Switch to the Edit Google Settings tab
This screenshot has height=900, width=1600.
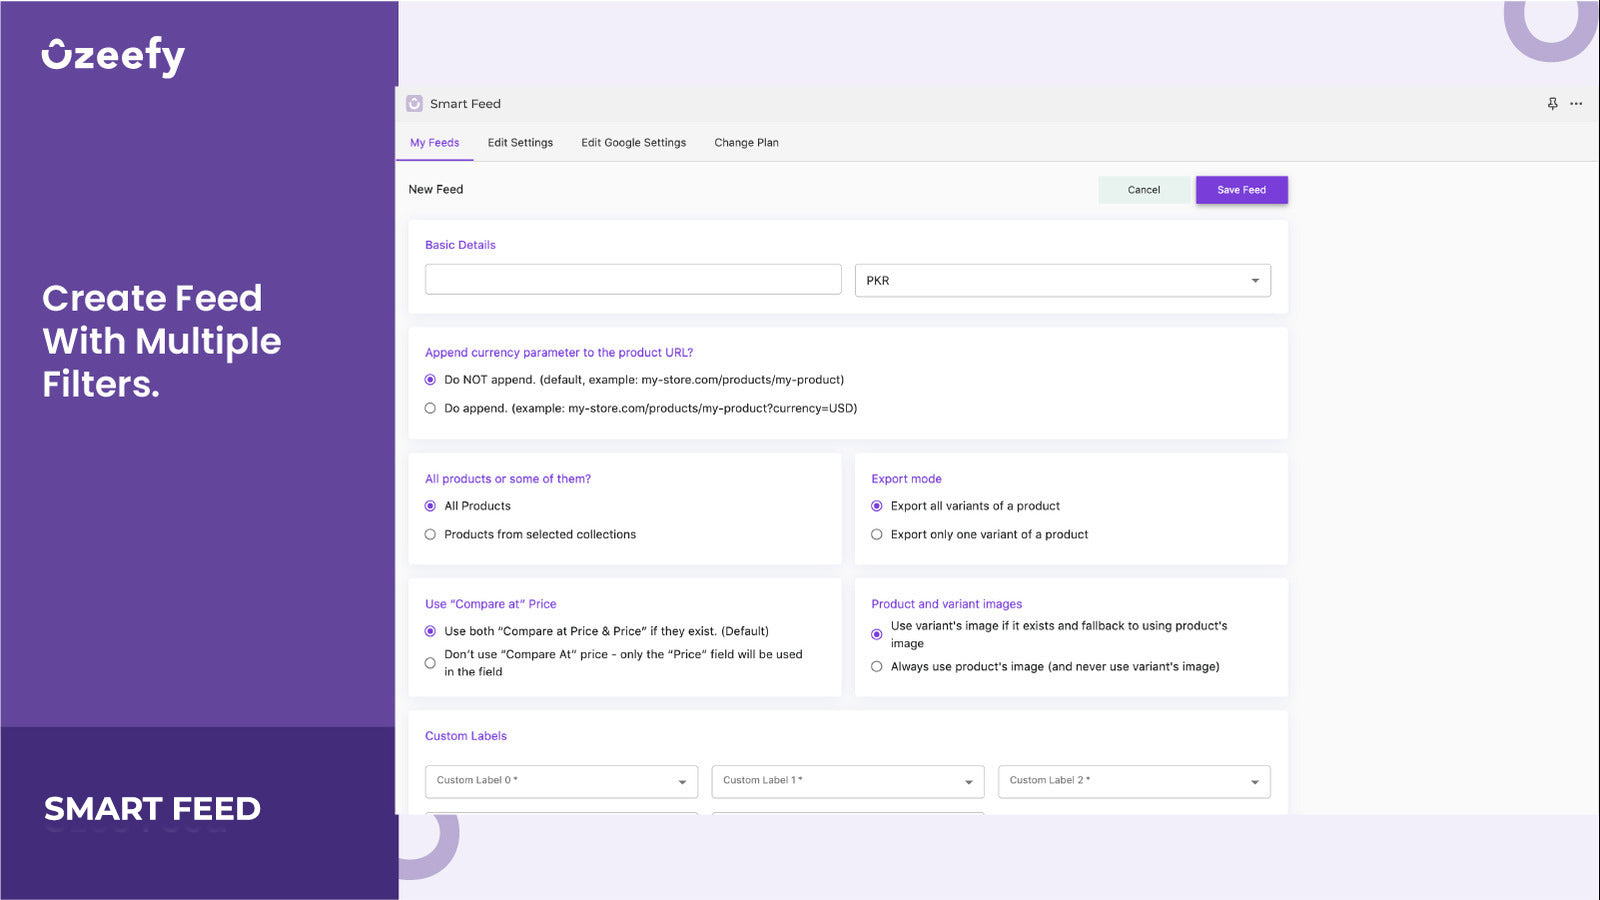pyautogui.click(x=633, y=142)
